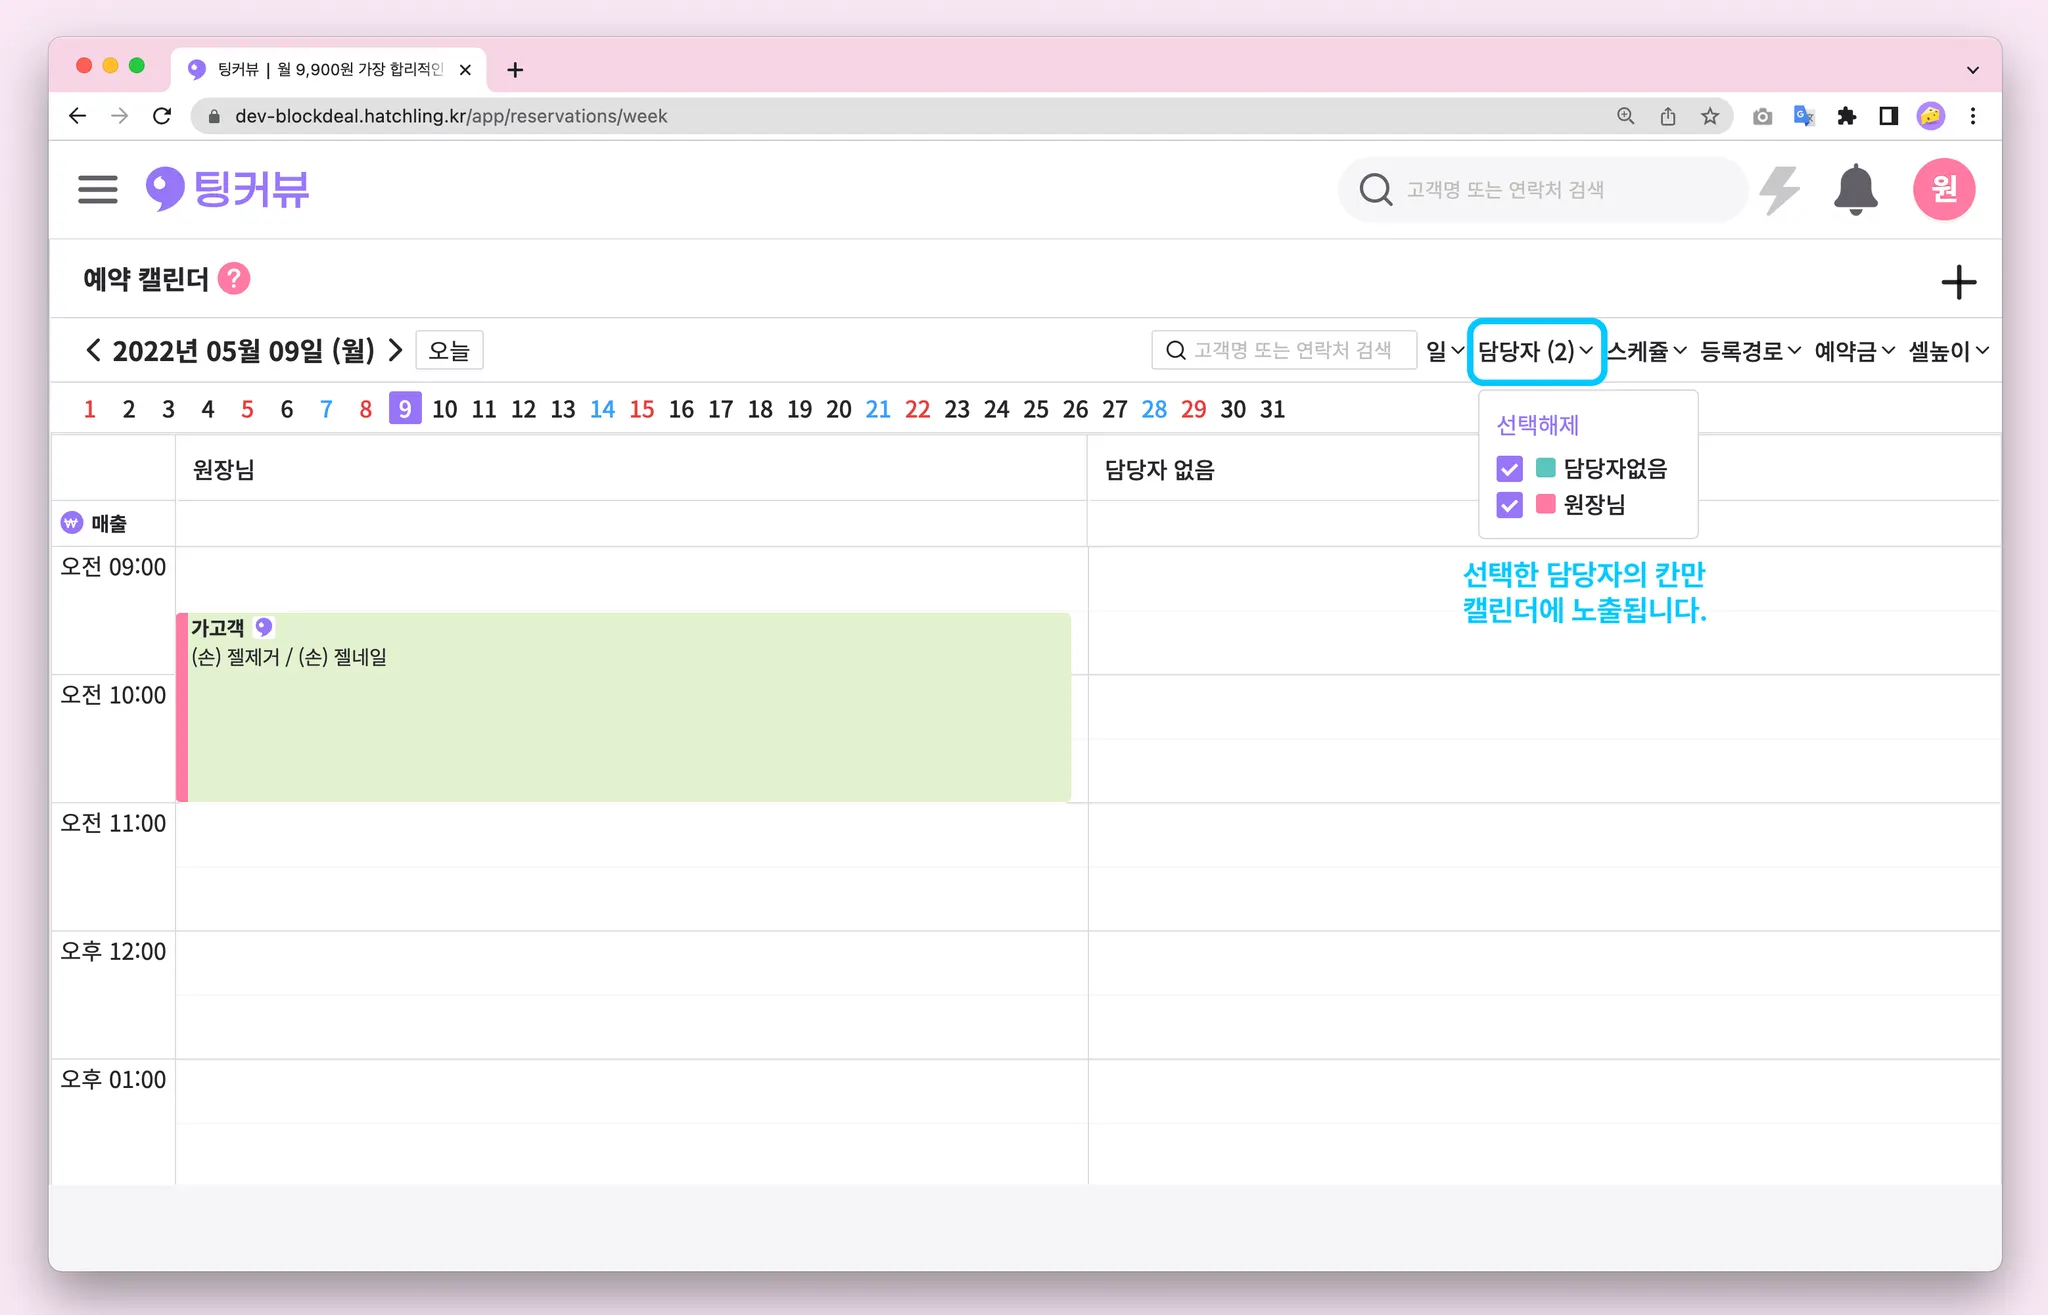Select day 21 in the date strip
The height and width of the screenshot is (1315, 2048).
pos(877,409)
